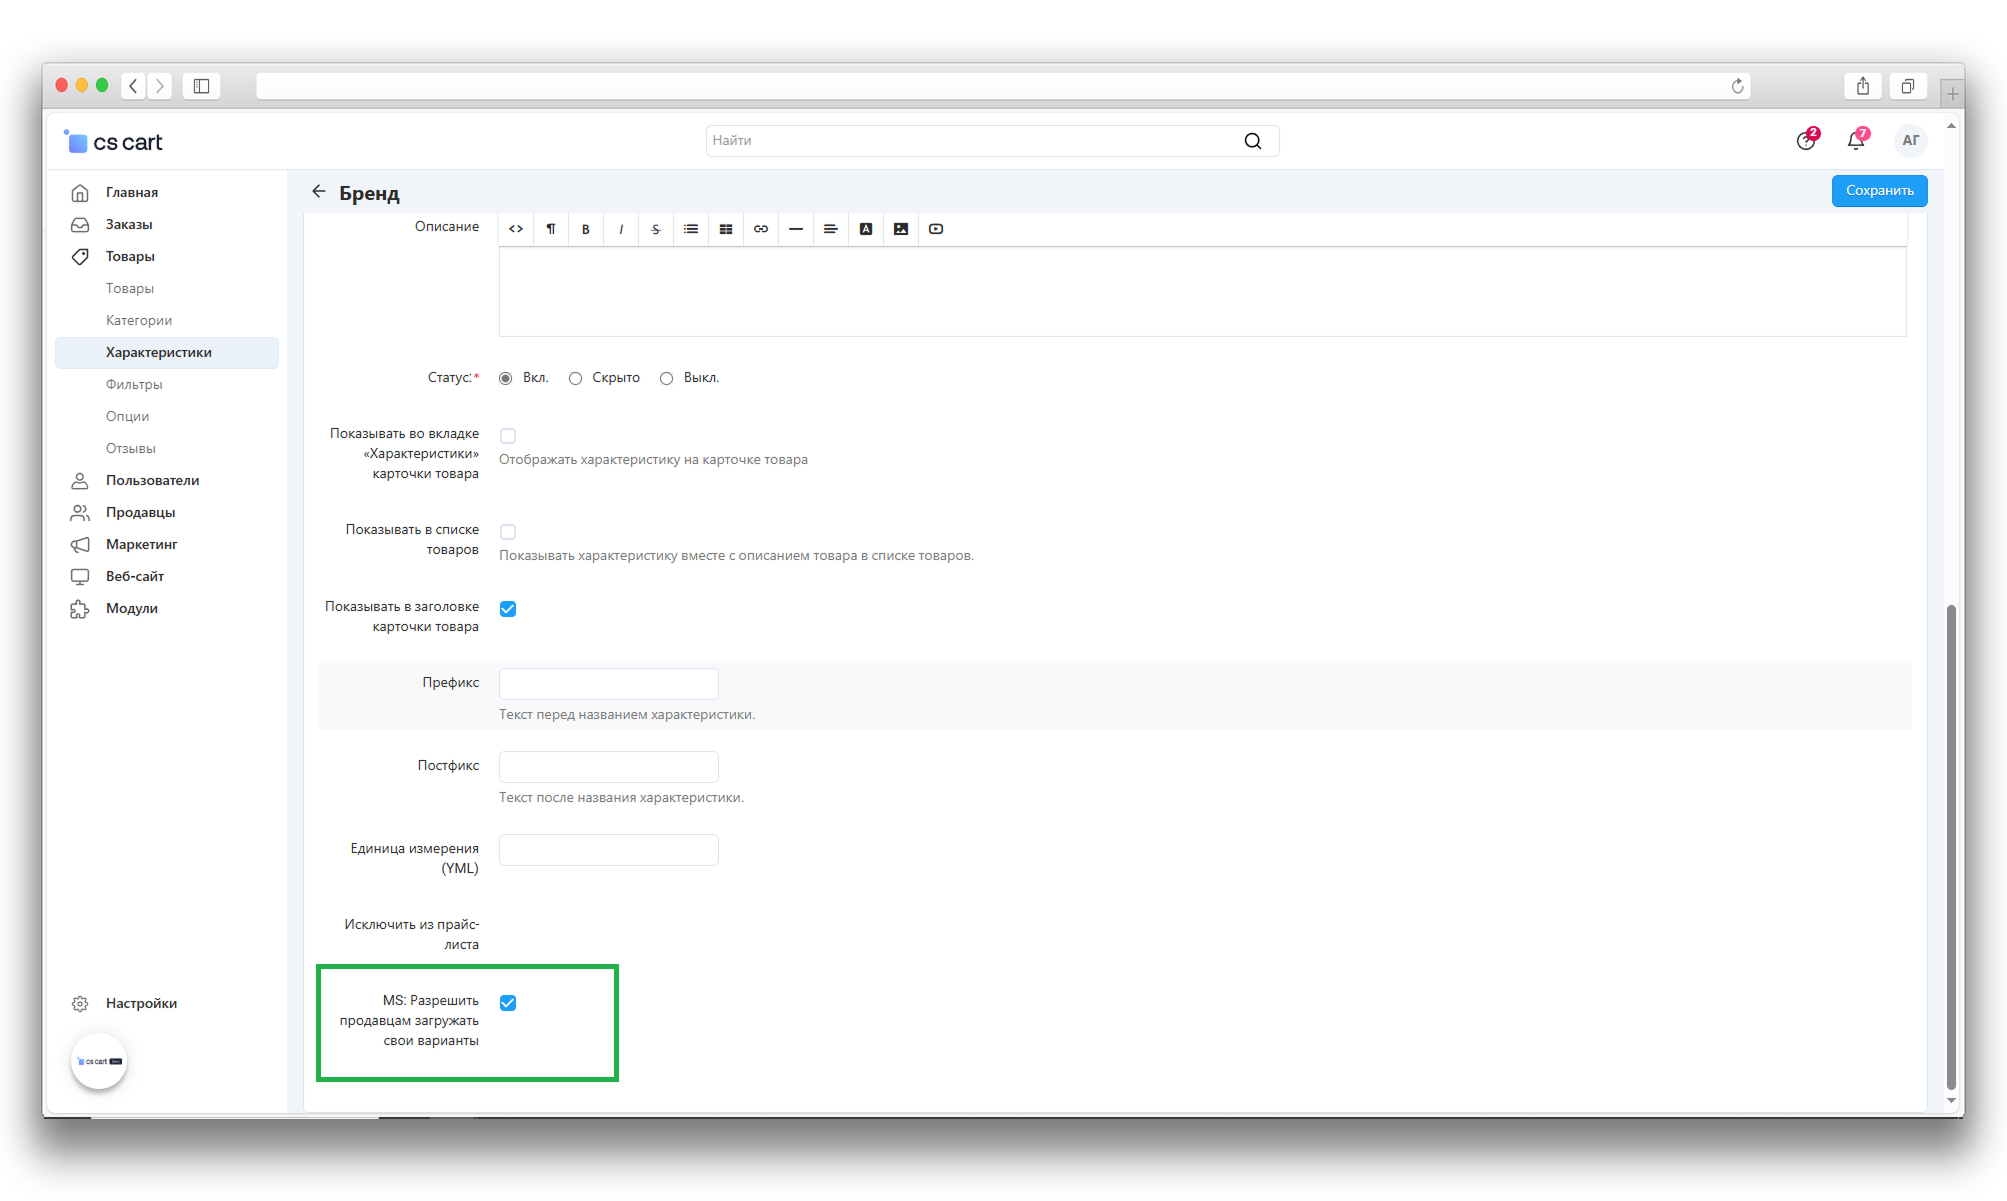Image resolution: width=2007 pixels, height=1201 pixels.
Task: Insert an image in the description editor
Action: [x=901, y=229]
